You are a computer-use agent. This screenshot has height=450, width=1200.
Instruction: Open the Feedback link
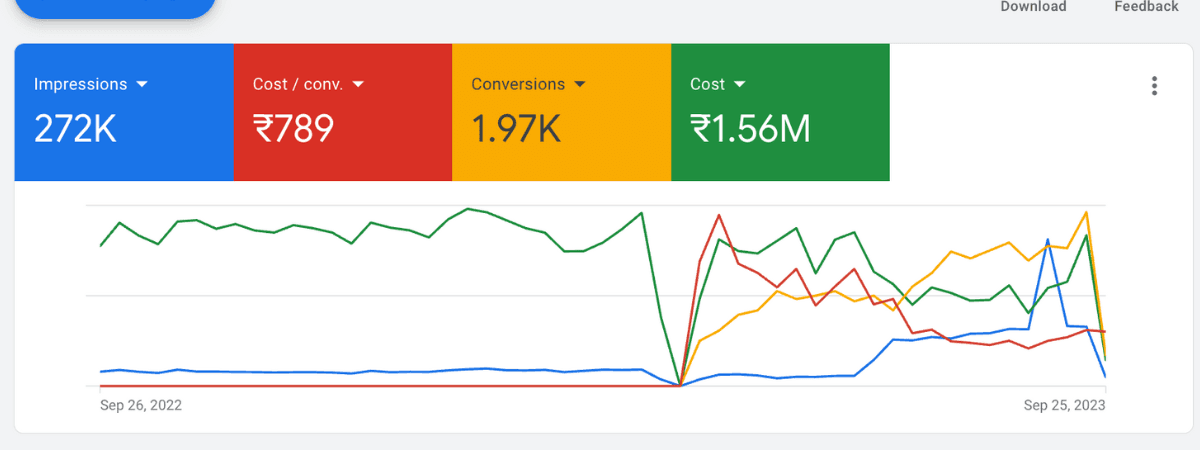(1146, 7)
